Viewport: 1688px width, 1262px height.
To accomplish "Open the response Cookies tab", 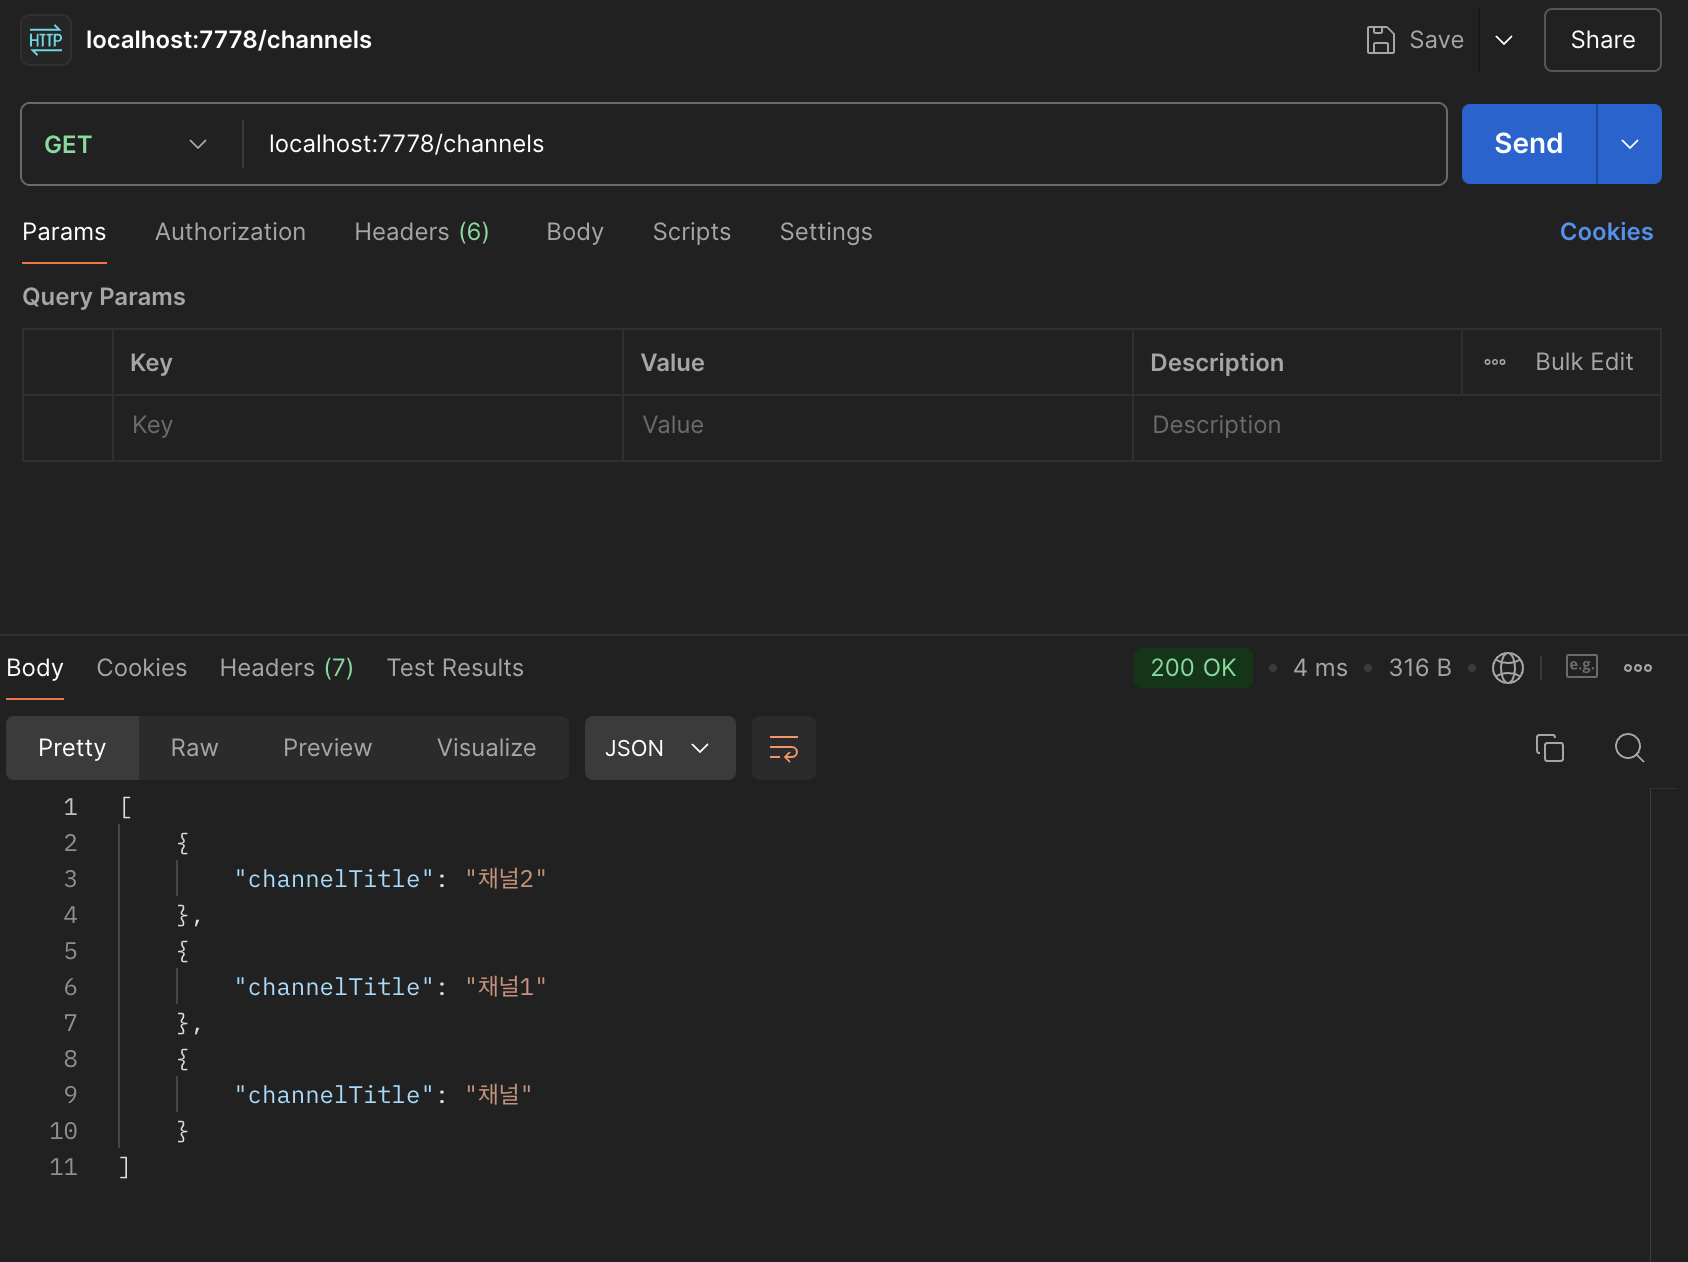I will click(142, 668).
